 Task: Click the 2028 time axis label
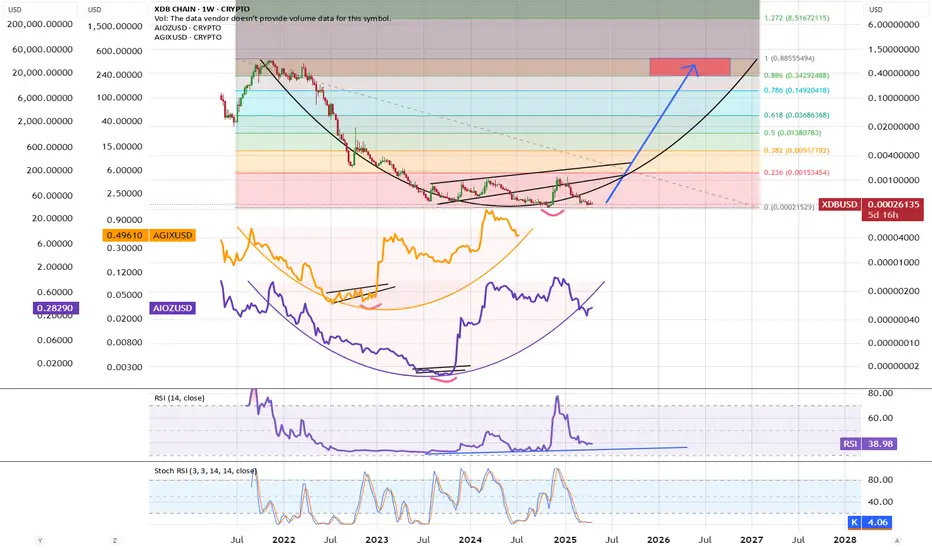[845, 540]
